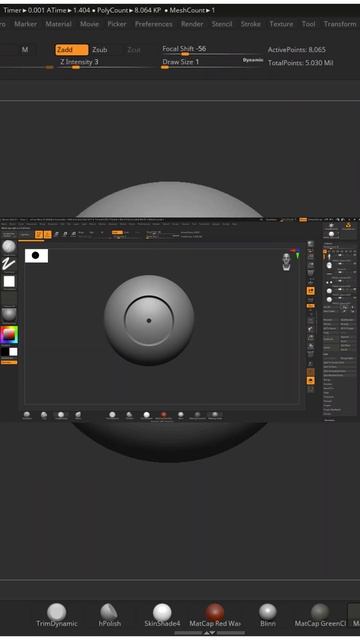Choose the MatCap GreenCl material
The width and height of the screenshot is (360, 640).
(320, 615)
